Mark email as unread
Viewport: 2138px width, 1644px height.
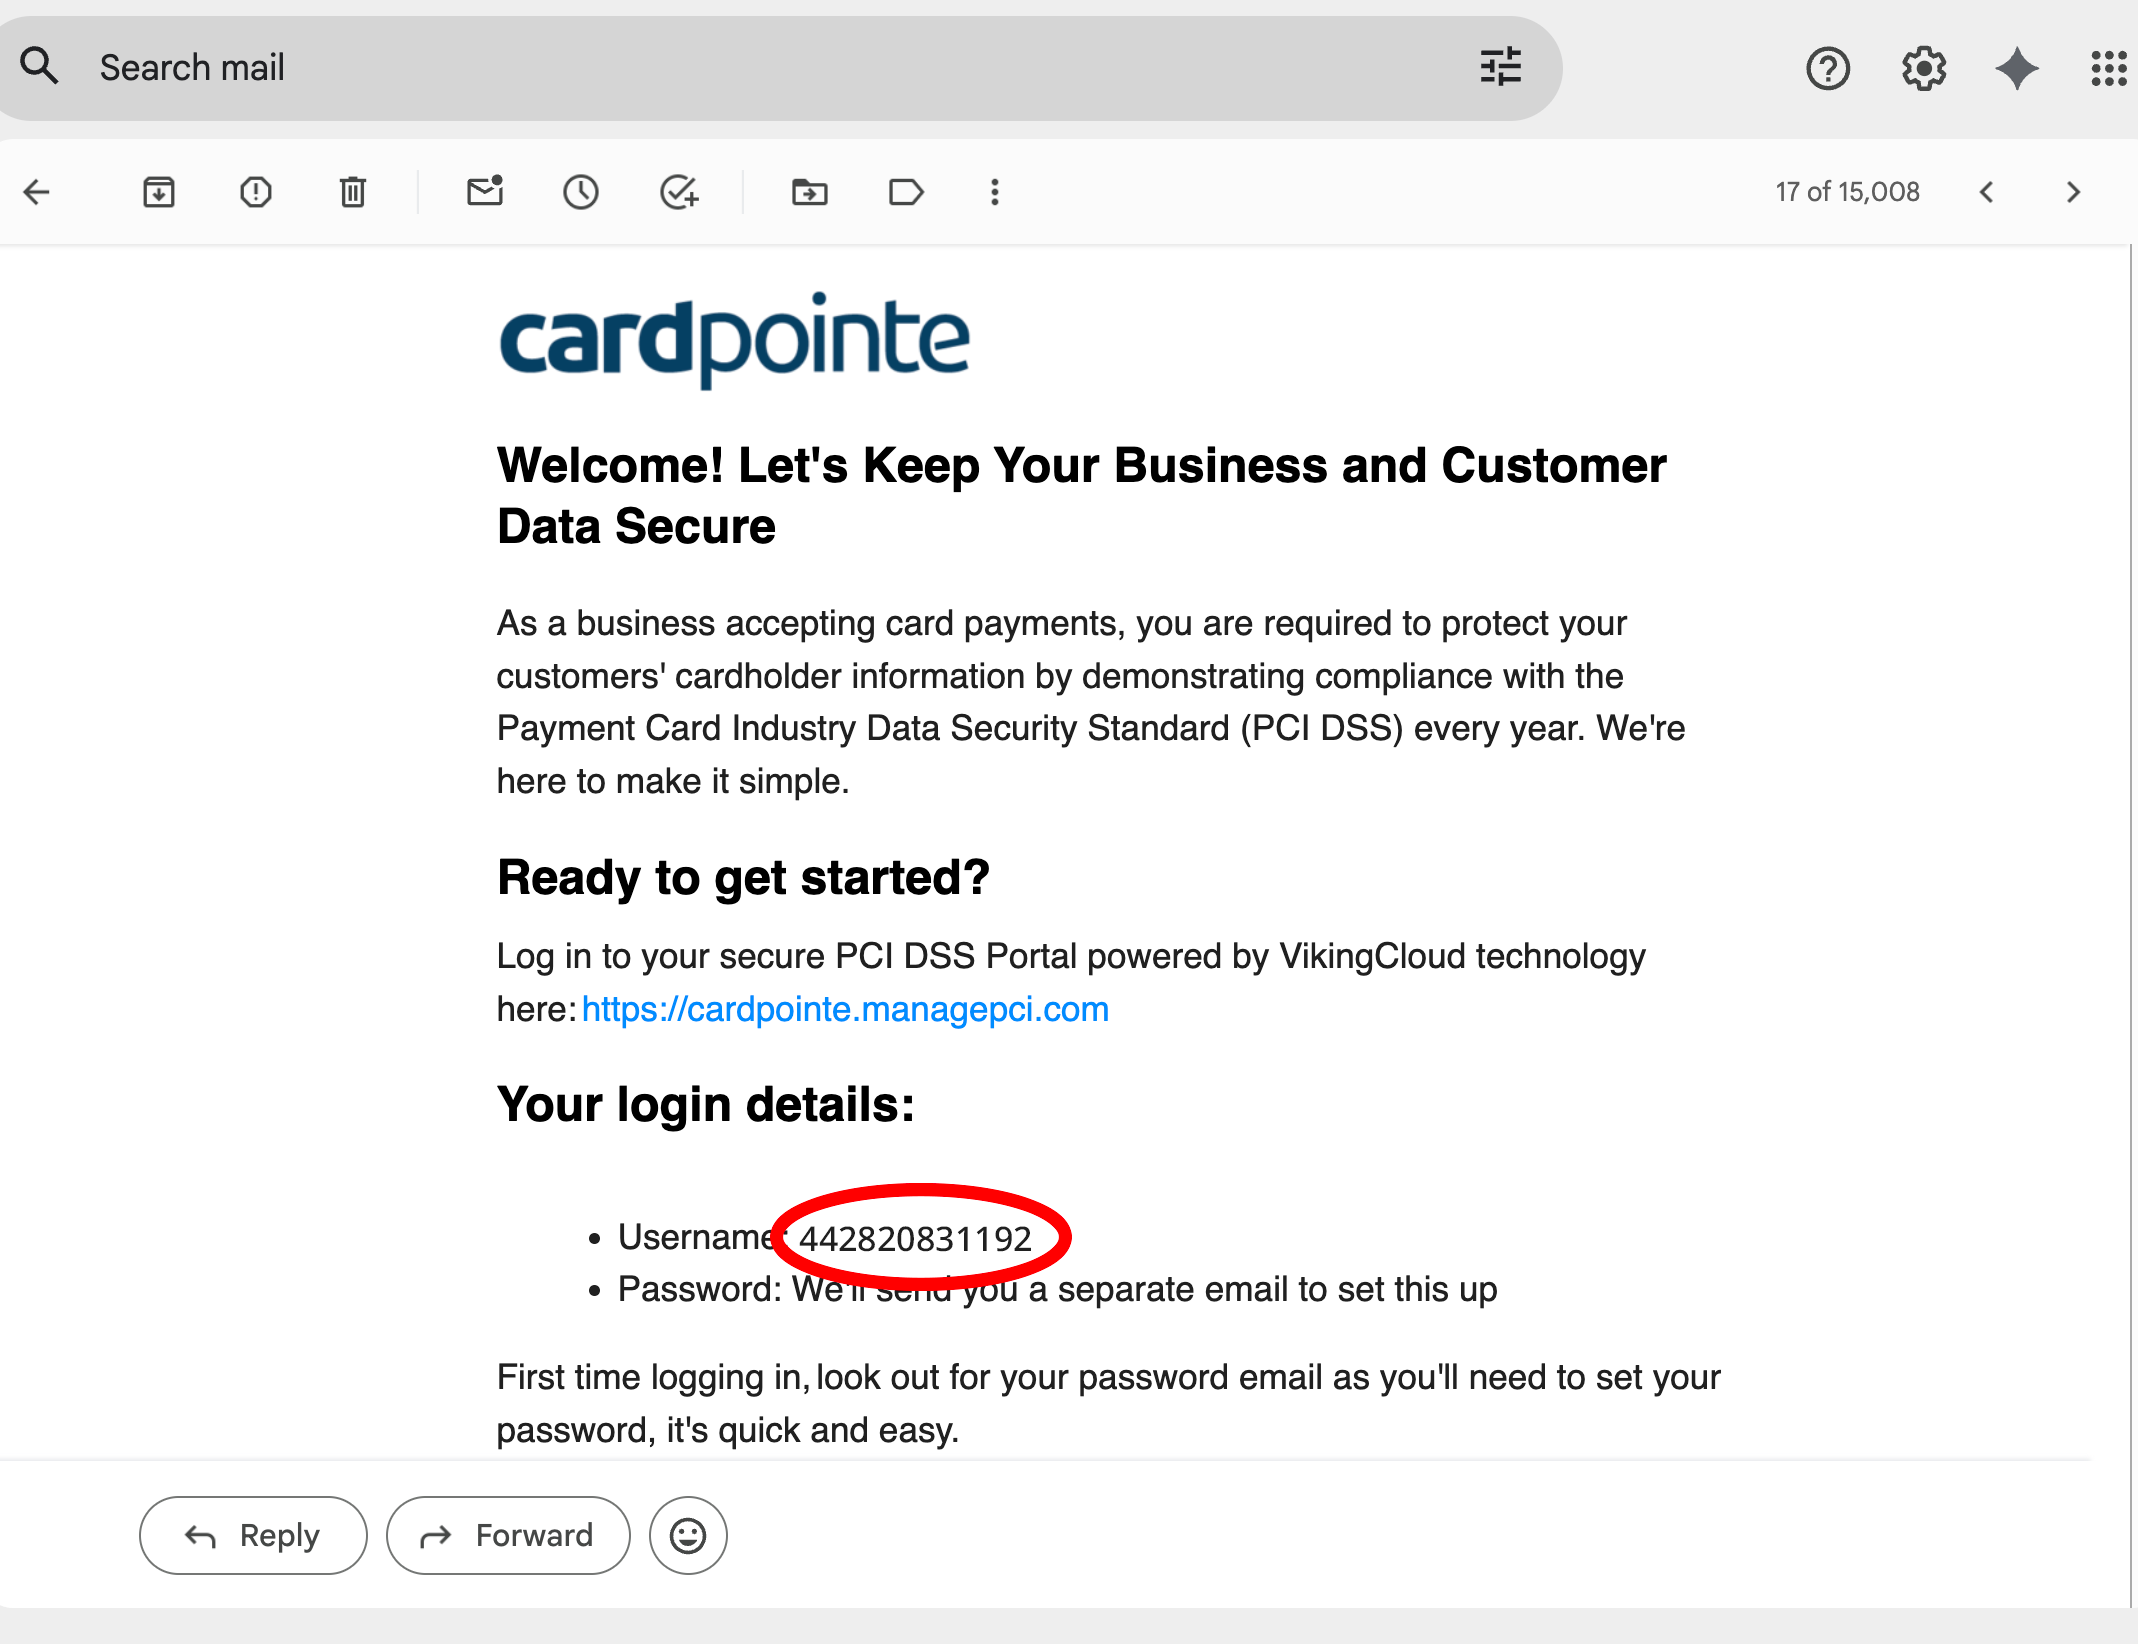click(485, 190)
